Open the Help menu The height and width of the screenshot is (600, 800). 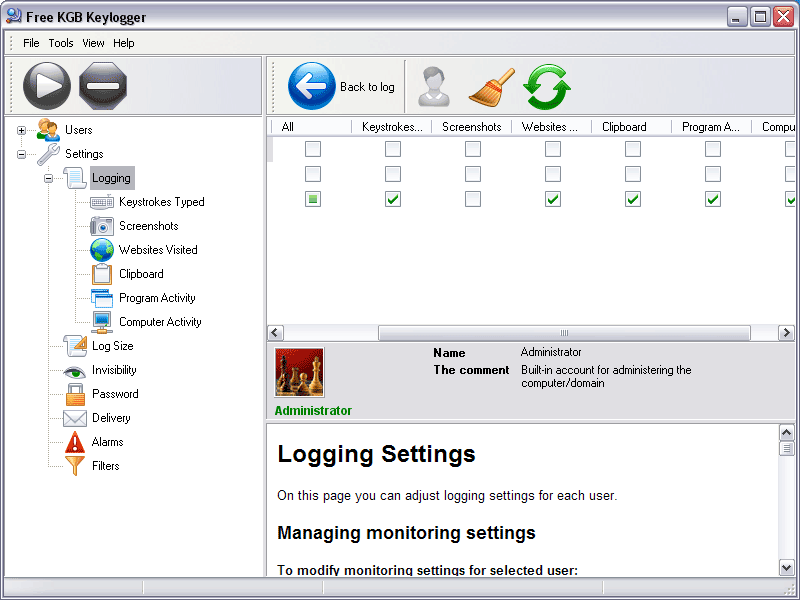coord(123,43)
